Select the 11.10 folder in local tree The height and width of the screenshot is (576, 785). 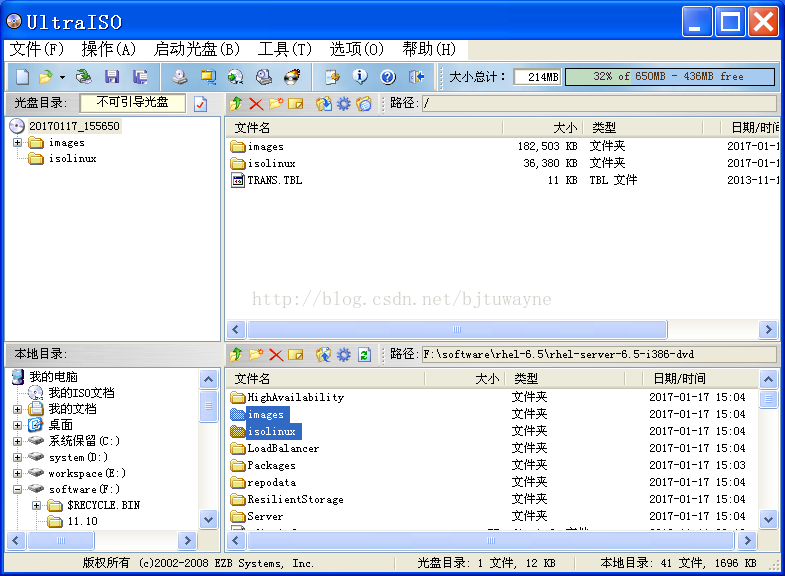tap(83, 521)
